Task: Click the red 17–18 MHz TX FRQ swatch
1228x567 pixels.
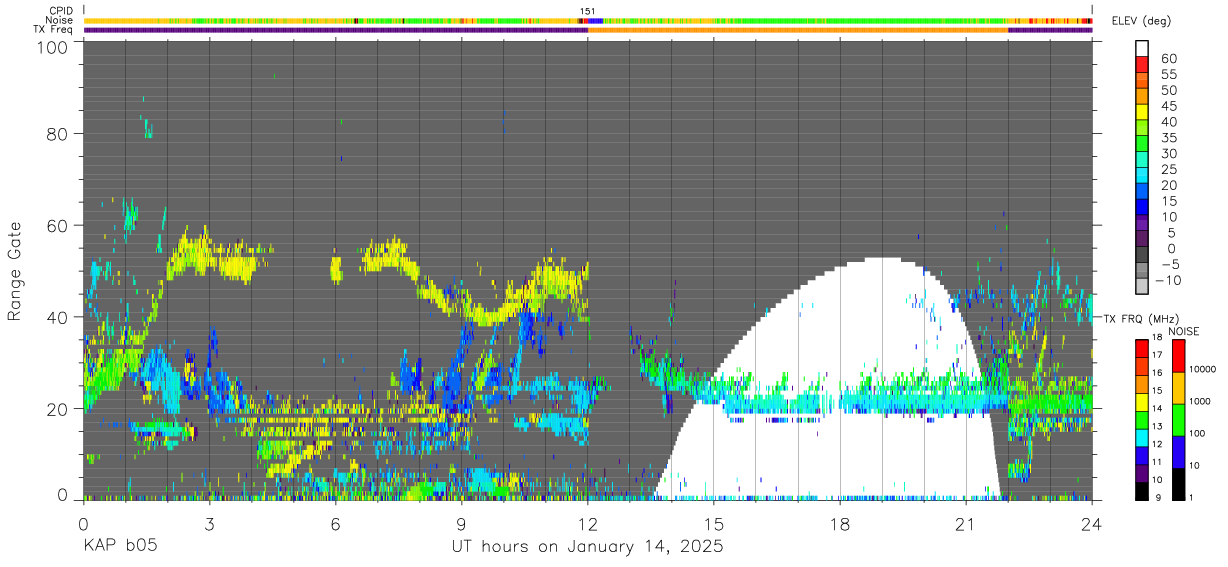Action: pyautogui.click(x=1142, y=349)
